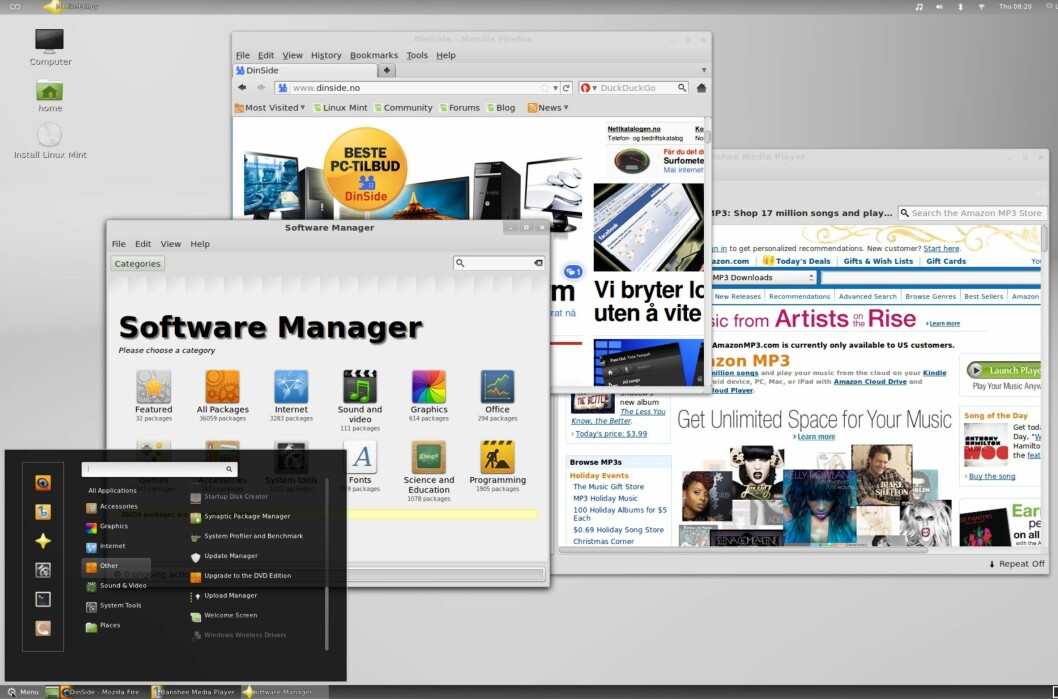Open the Software Manager View menu
Image resolution: width=1058 pixels, height=699 pixels.
click(x=171, y=244)
